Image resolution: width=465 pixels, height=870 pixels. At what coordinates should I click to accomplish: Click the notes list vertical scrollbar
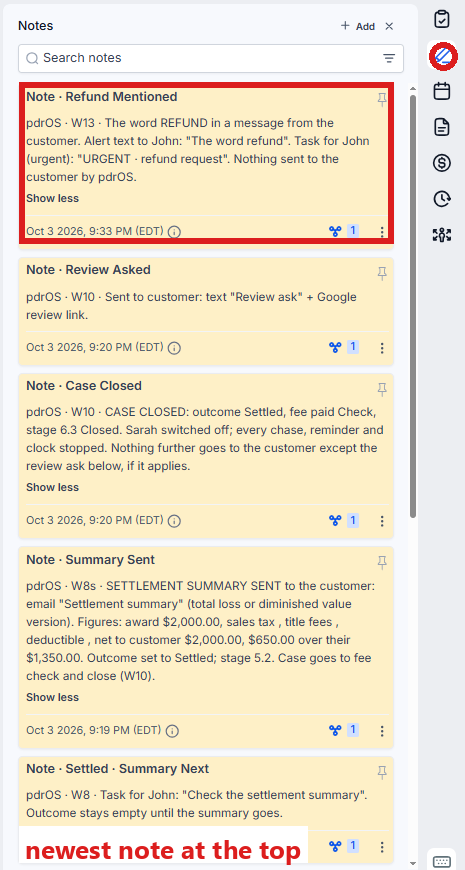coord(412,306)
